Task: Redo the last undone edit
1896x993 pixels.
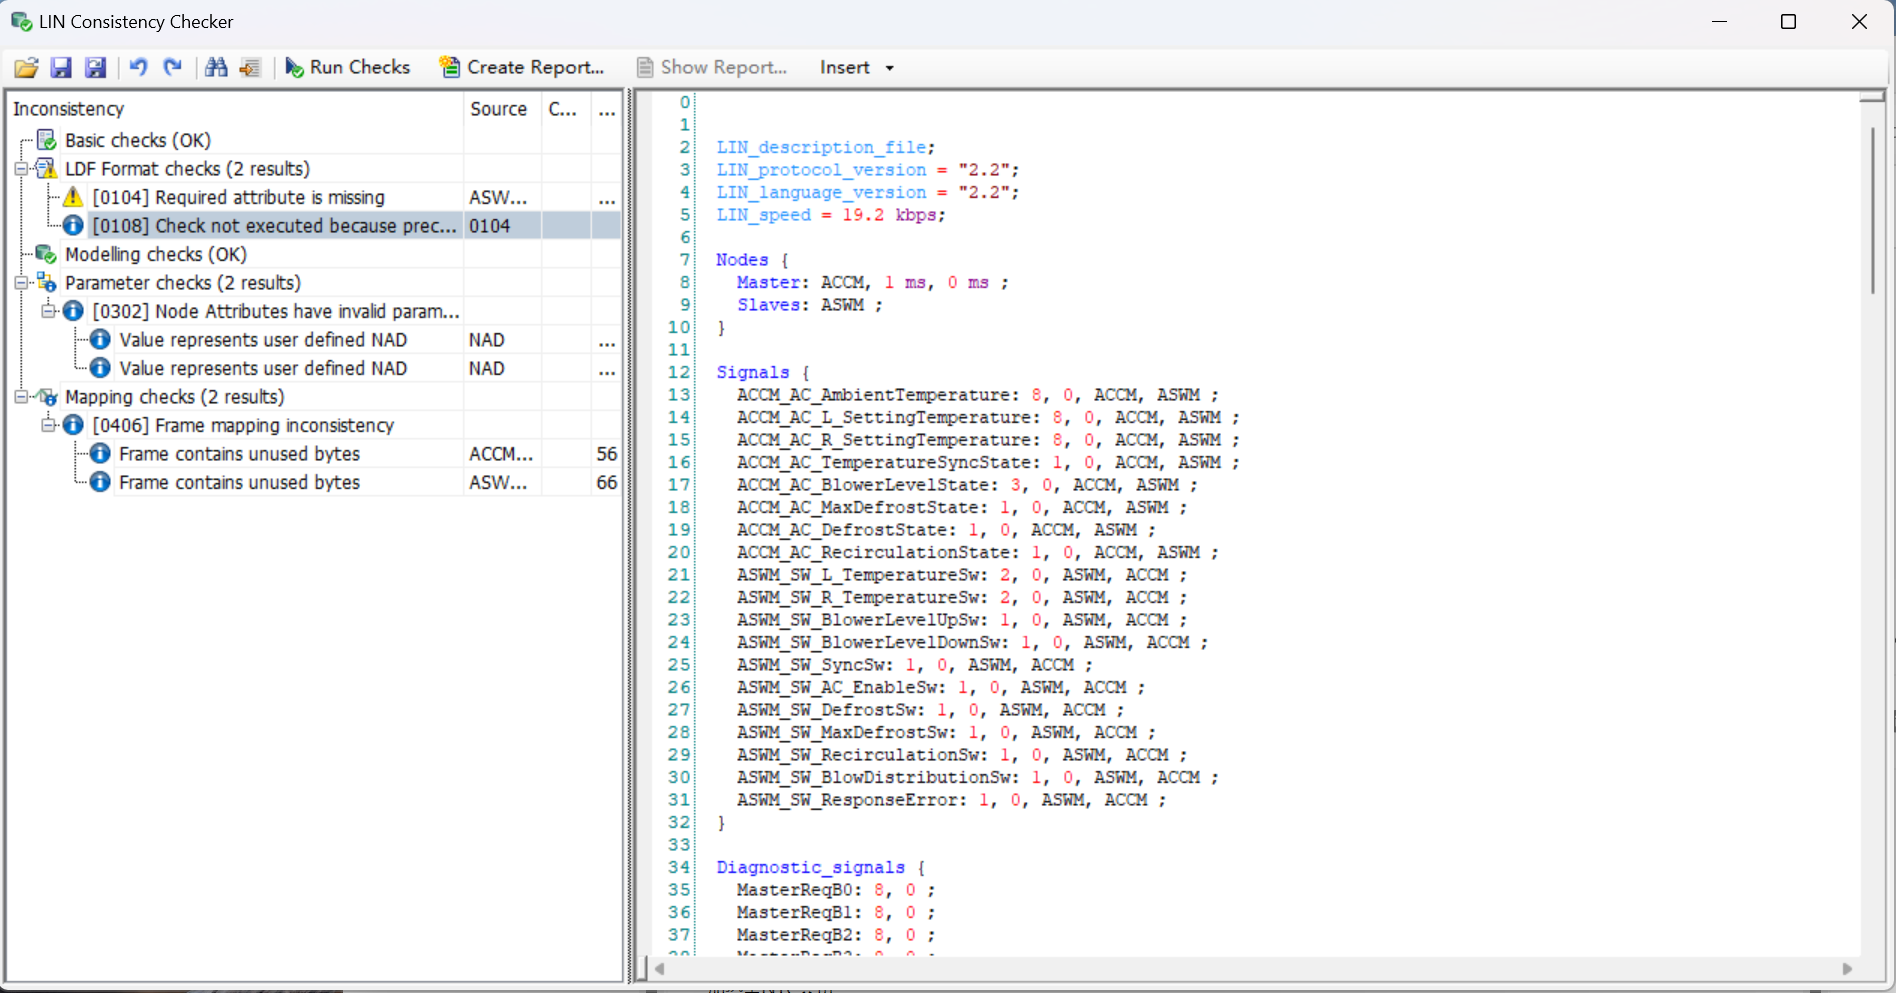Action: [x=172, y=67]
